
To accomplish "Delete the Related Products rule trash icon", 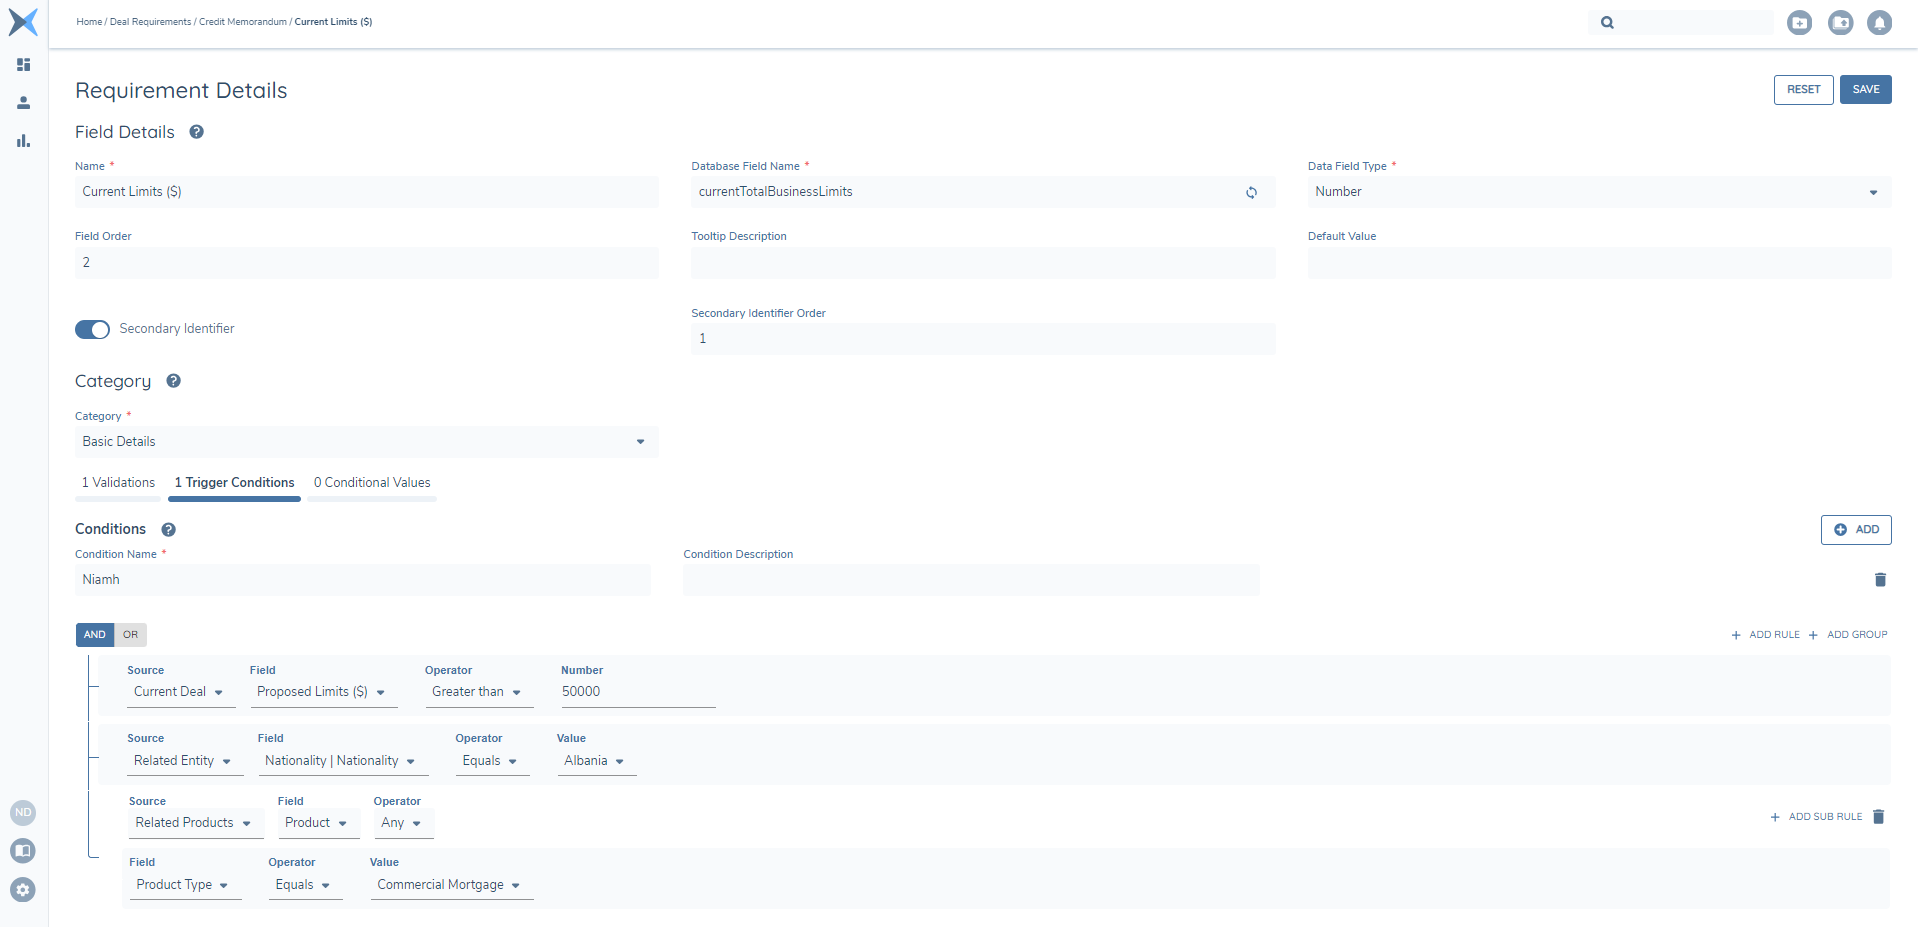I will [1878, 817].
